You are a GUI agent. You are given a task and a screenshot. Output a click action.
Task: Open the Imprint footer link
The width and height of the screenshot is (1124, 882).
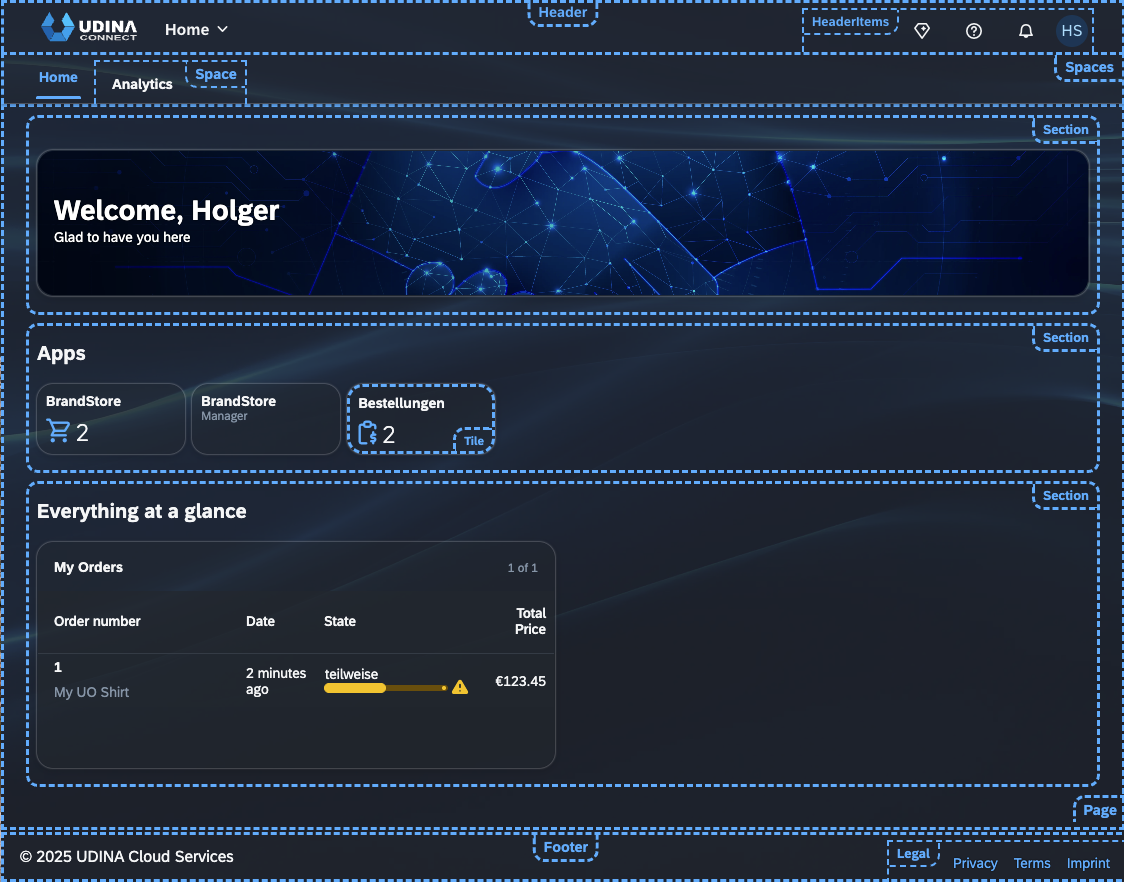(1088, 863)
